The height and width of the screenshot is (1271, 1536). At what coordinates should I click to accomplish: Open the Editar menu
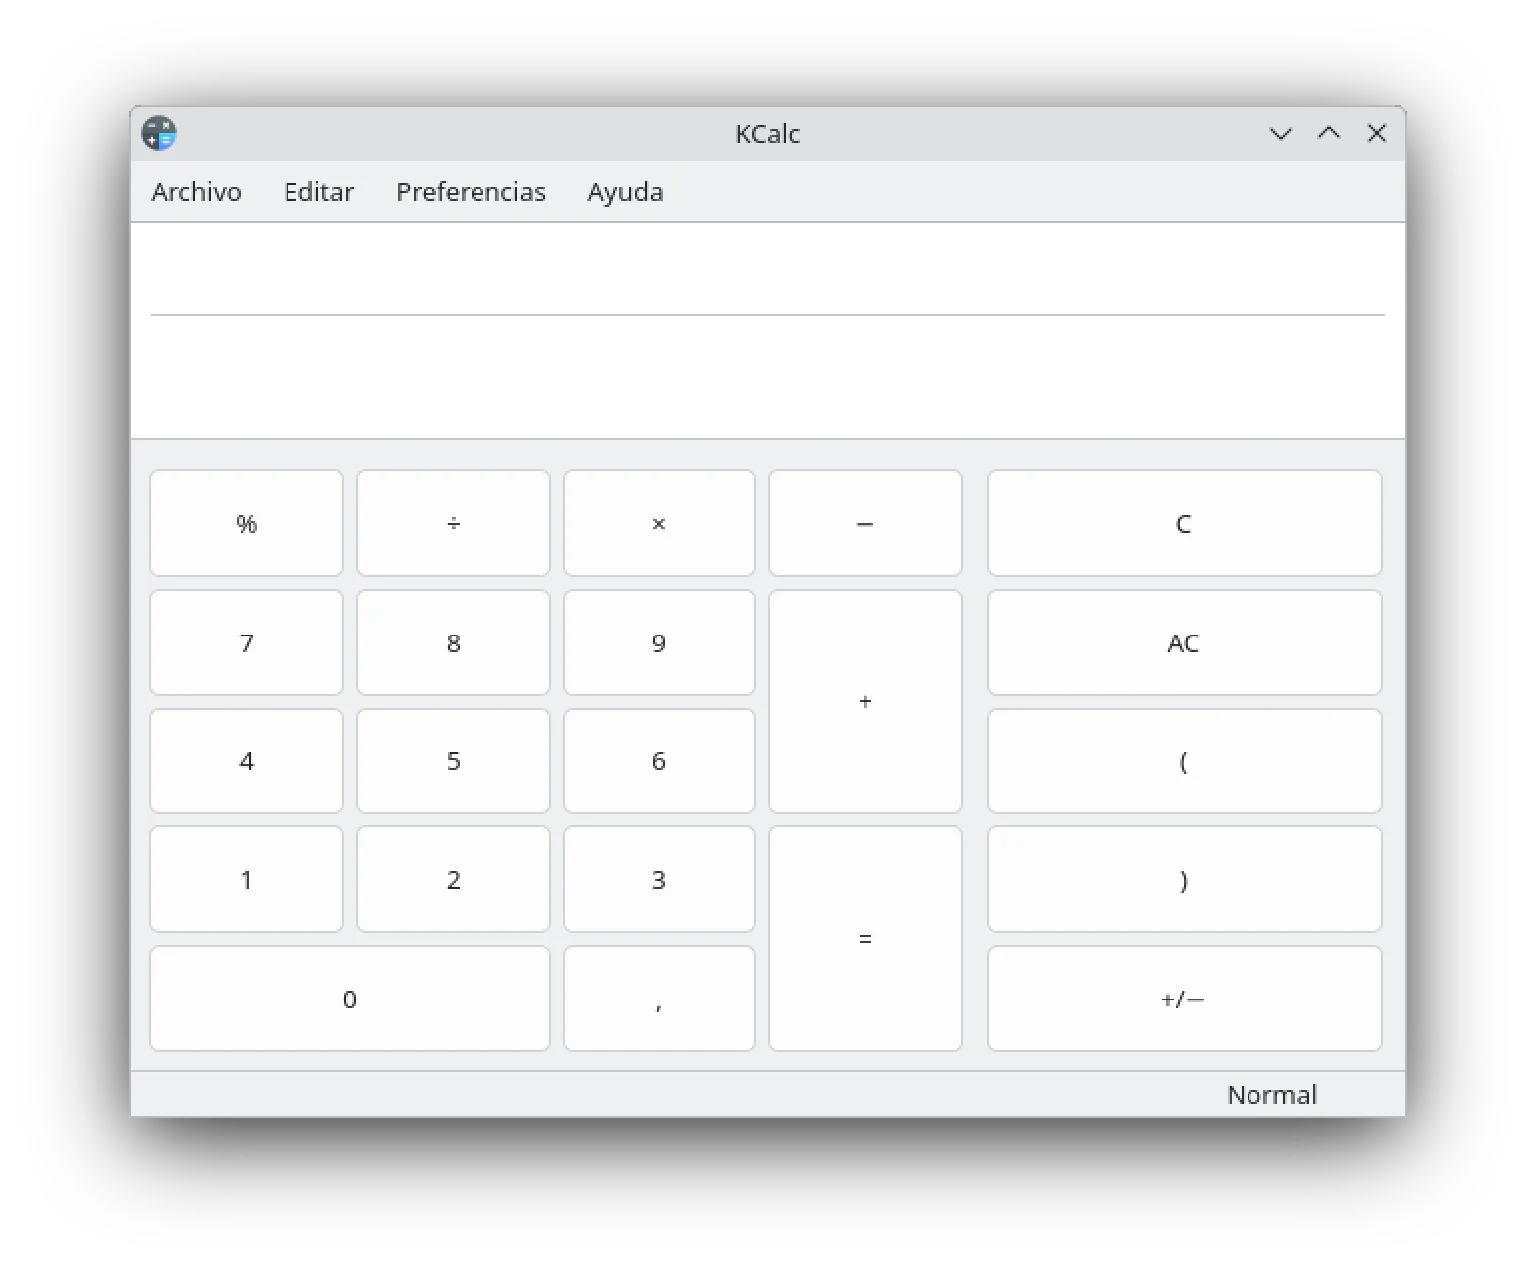coord(319,192)
